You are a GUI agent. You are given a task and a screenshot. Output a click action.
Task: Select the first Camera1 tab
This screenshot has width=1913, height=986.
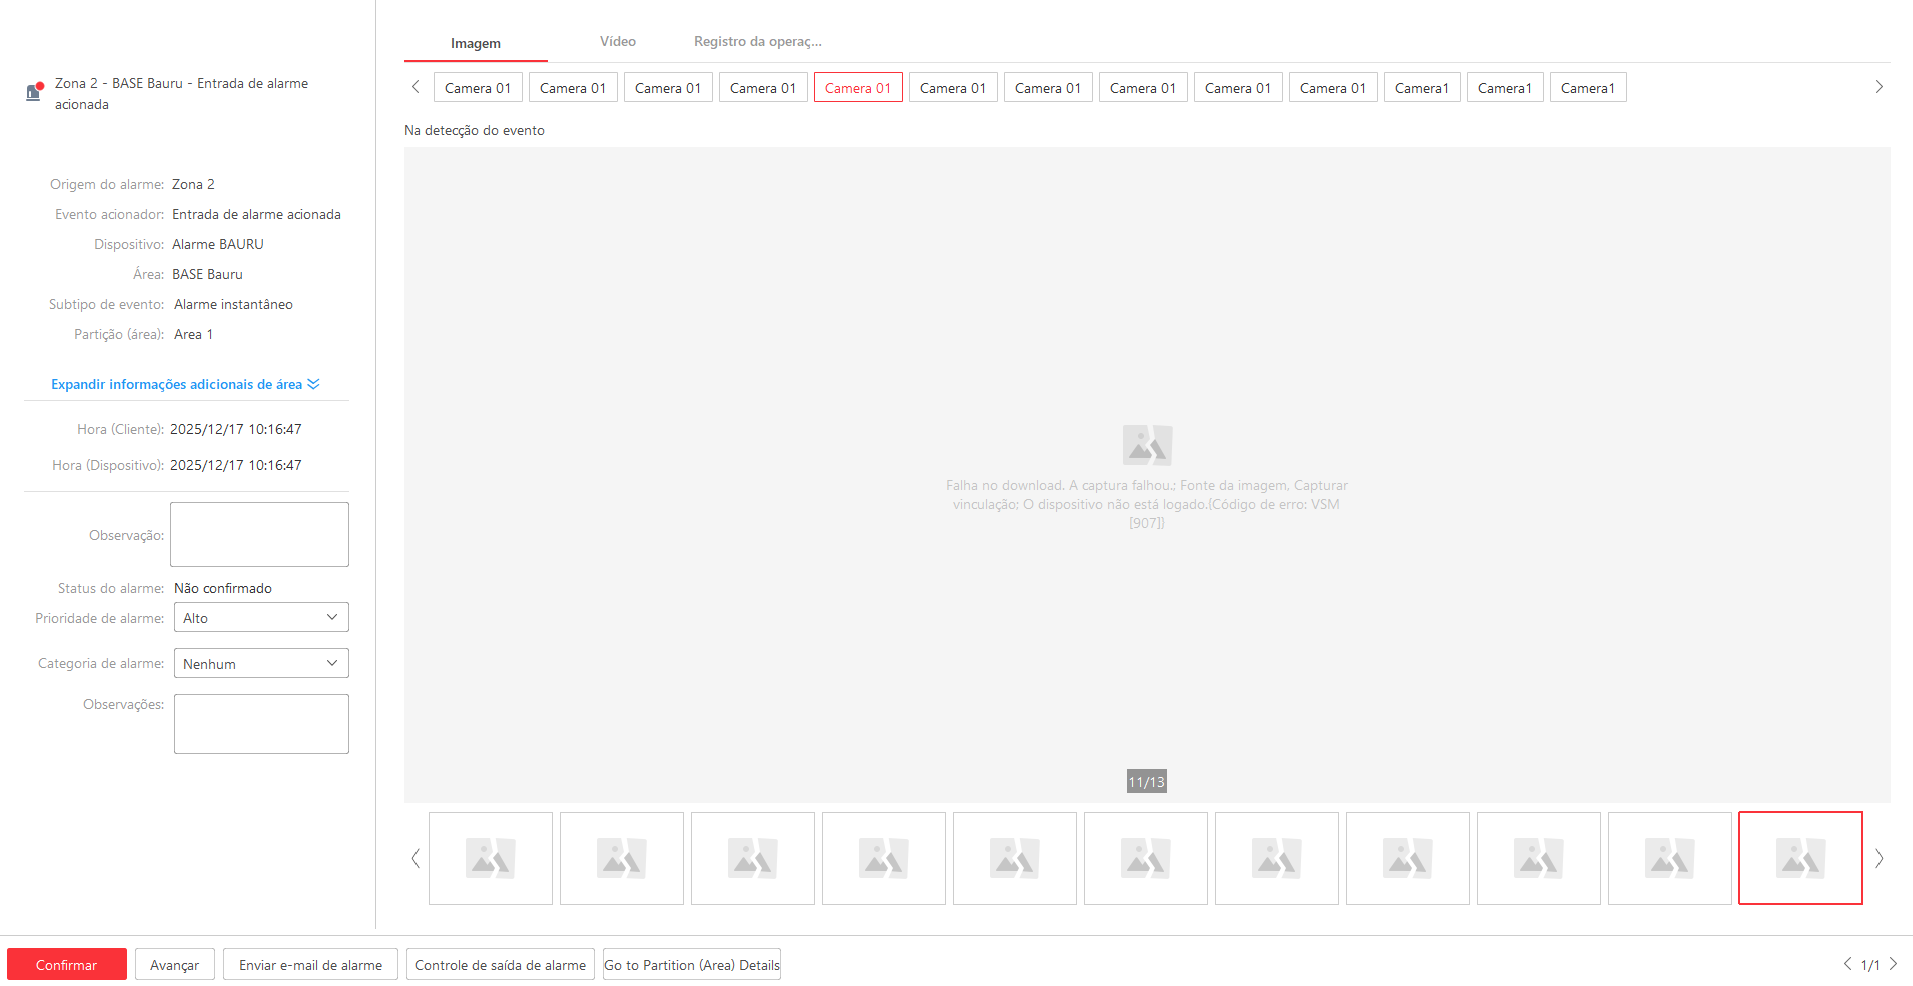tap(1421, 88)
